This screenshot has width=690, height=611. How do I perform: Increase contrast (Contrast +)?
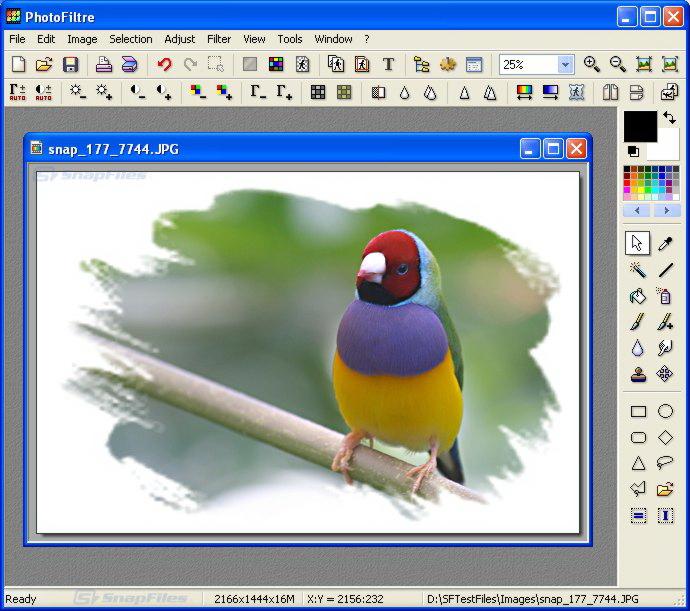[x=164, y=92]
